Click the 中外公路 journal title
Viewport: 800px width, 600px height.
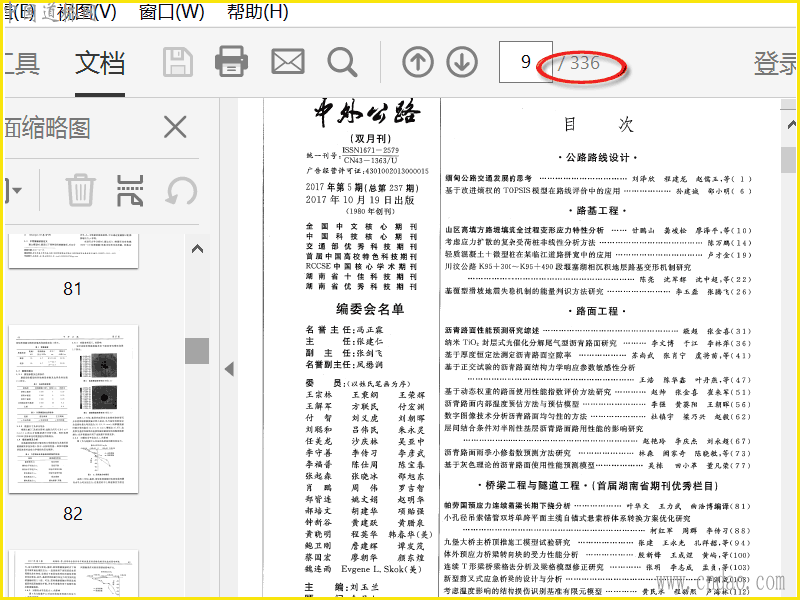pos(367,113)
